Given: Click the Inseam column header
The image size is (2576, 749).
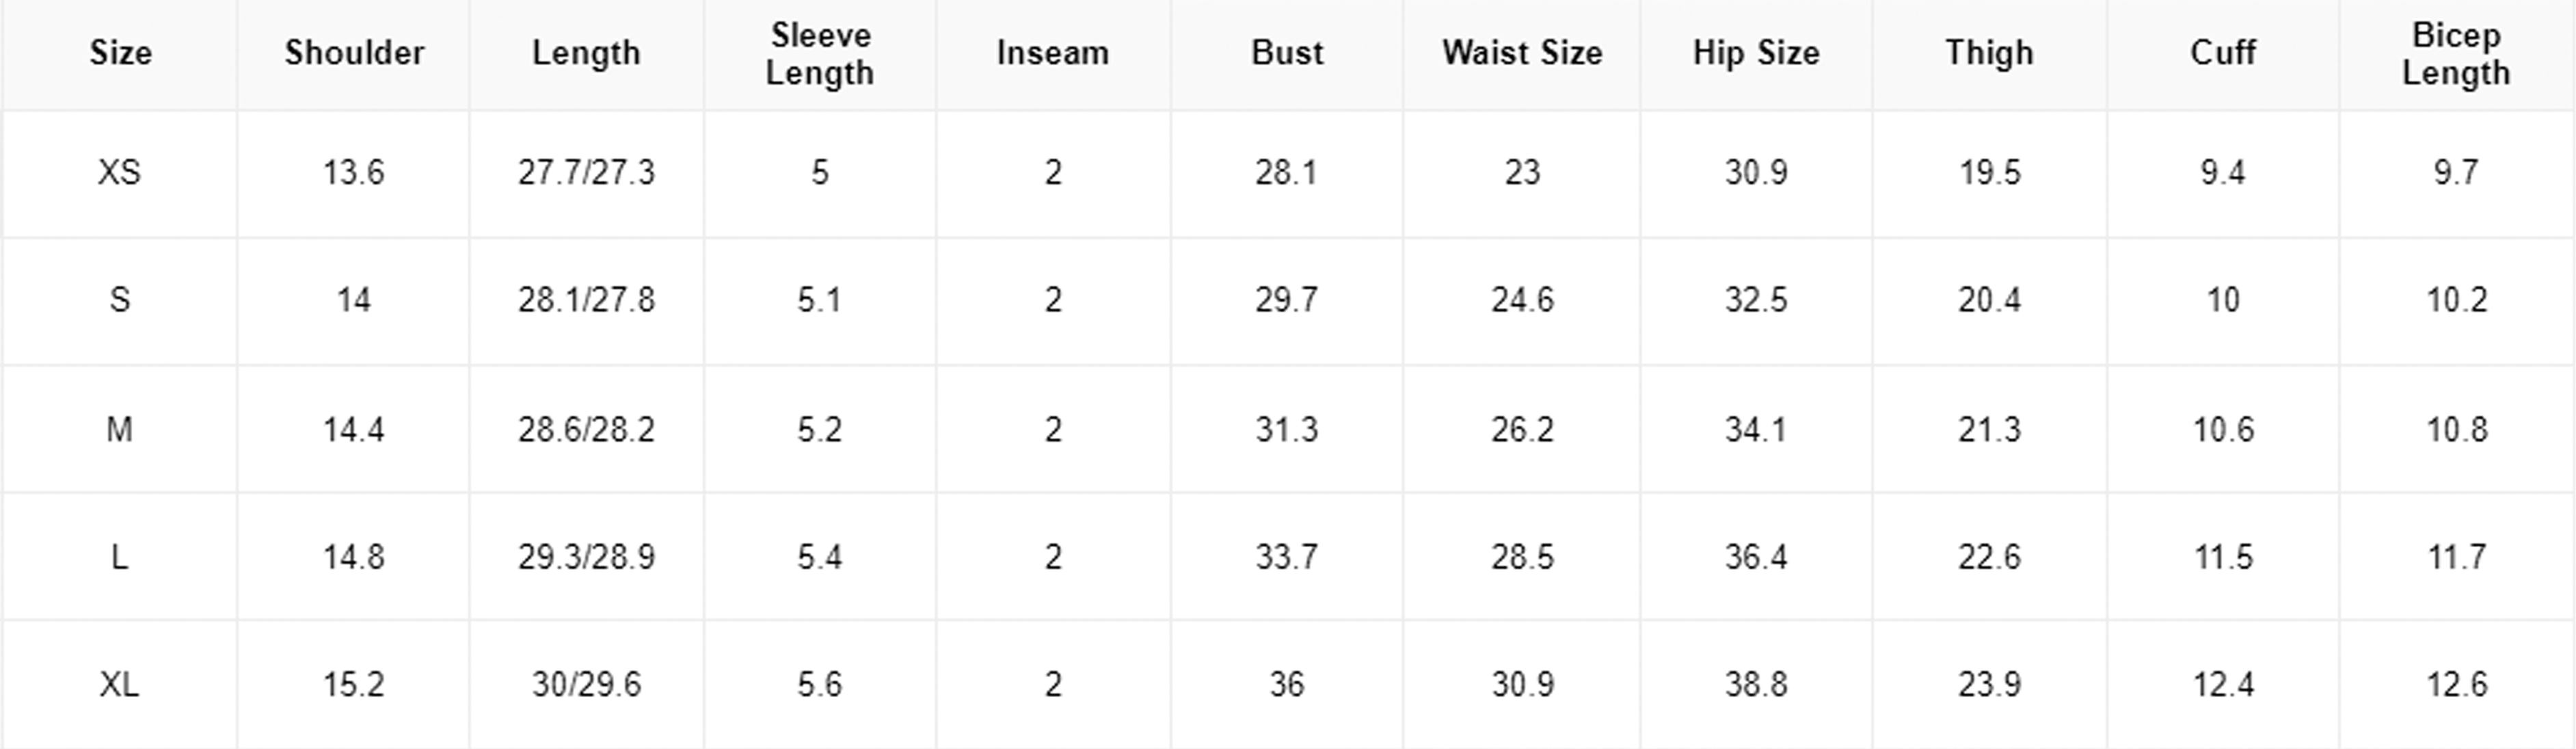Looking at the screenshot, I should point(1053,53).
